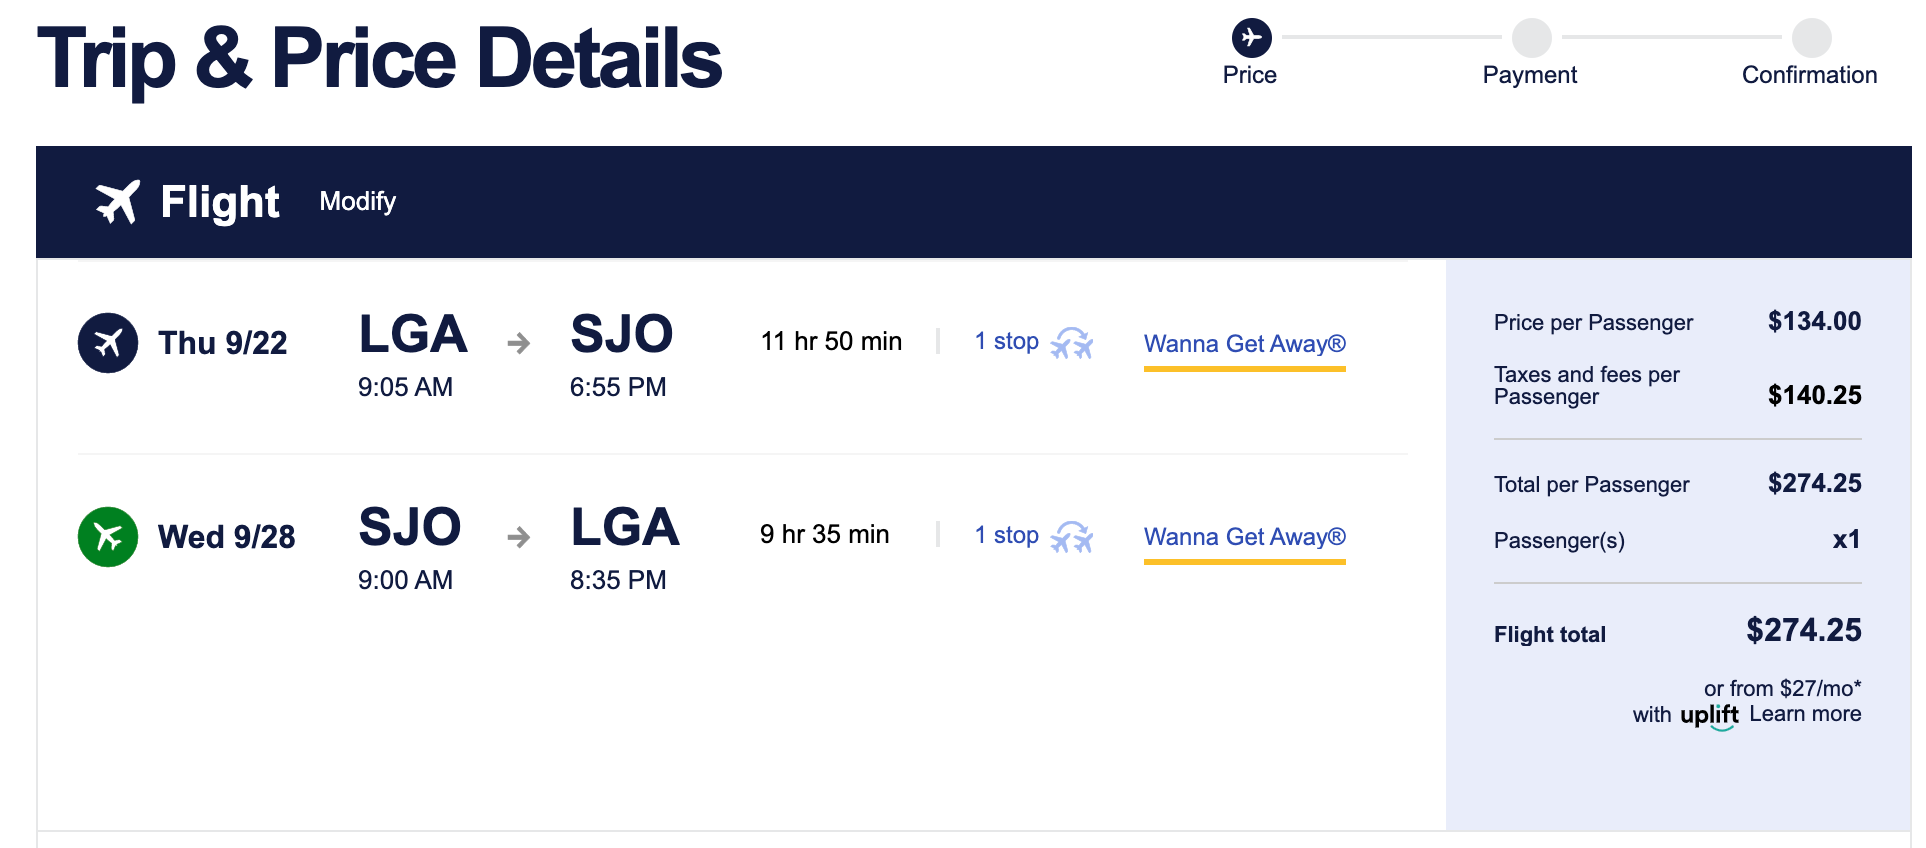Click the uplift logo
The width and height of the screenshot is (1926, 848).
click(x=1709, y=715)
